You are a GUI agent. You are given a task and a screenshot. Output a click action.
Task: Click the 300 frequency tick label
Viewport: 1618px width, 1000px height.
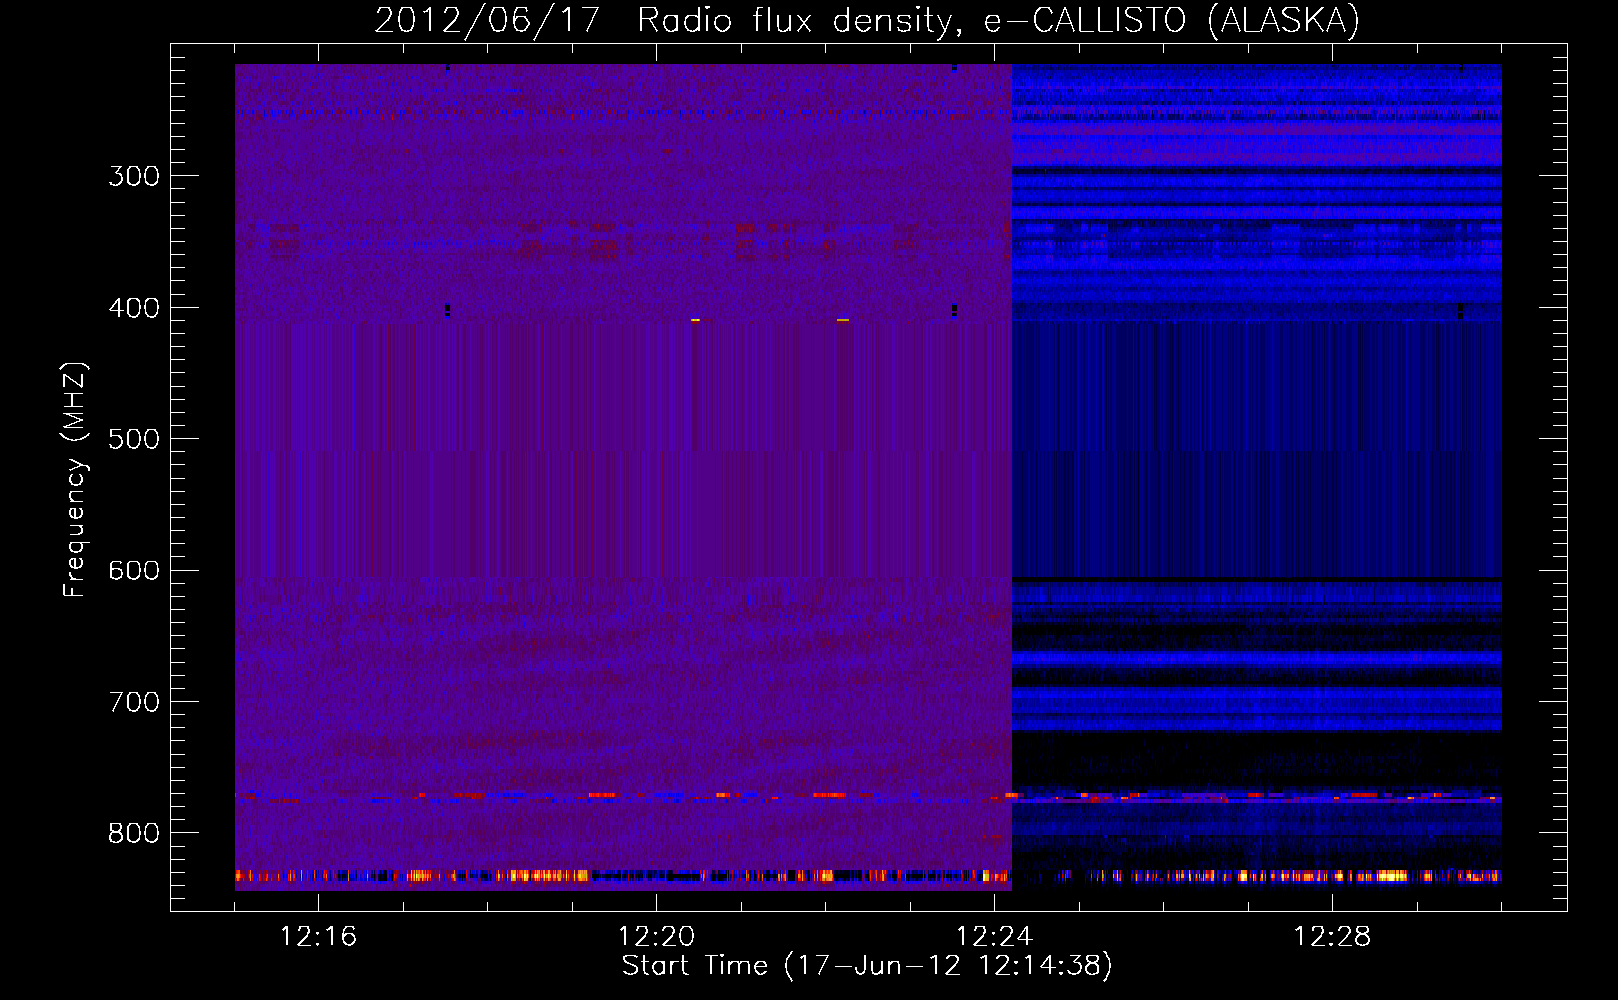click(x=134, y=176)
